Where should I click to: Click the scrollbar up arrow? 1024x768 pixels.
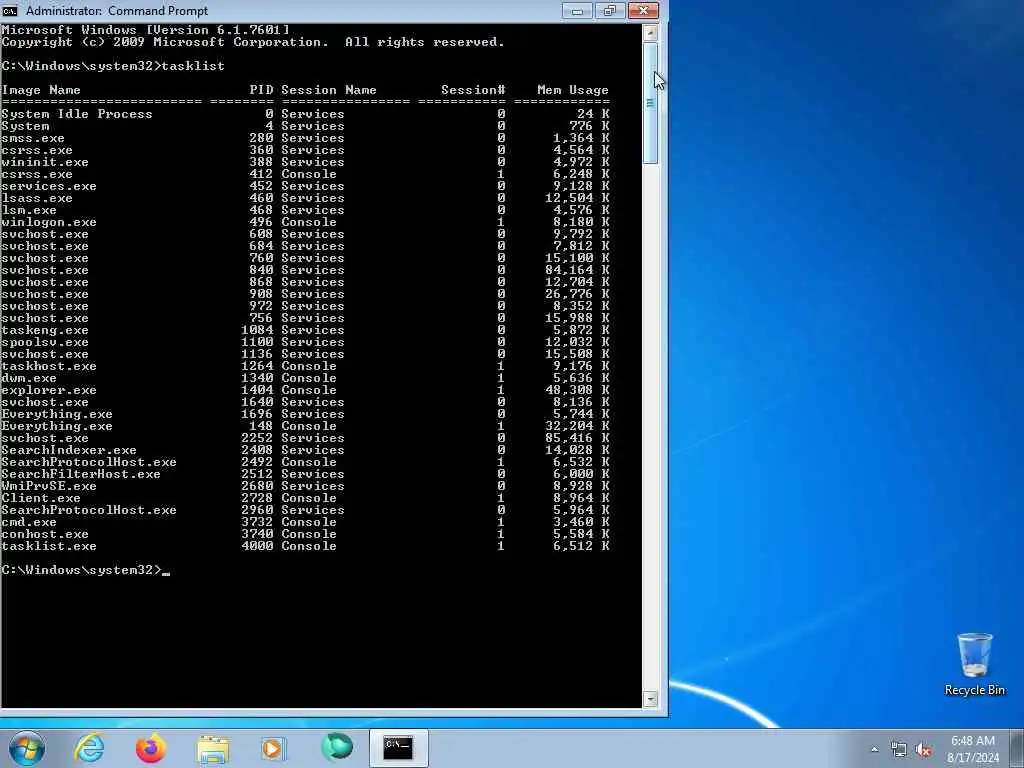click(650, 32)
